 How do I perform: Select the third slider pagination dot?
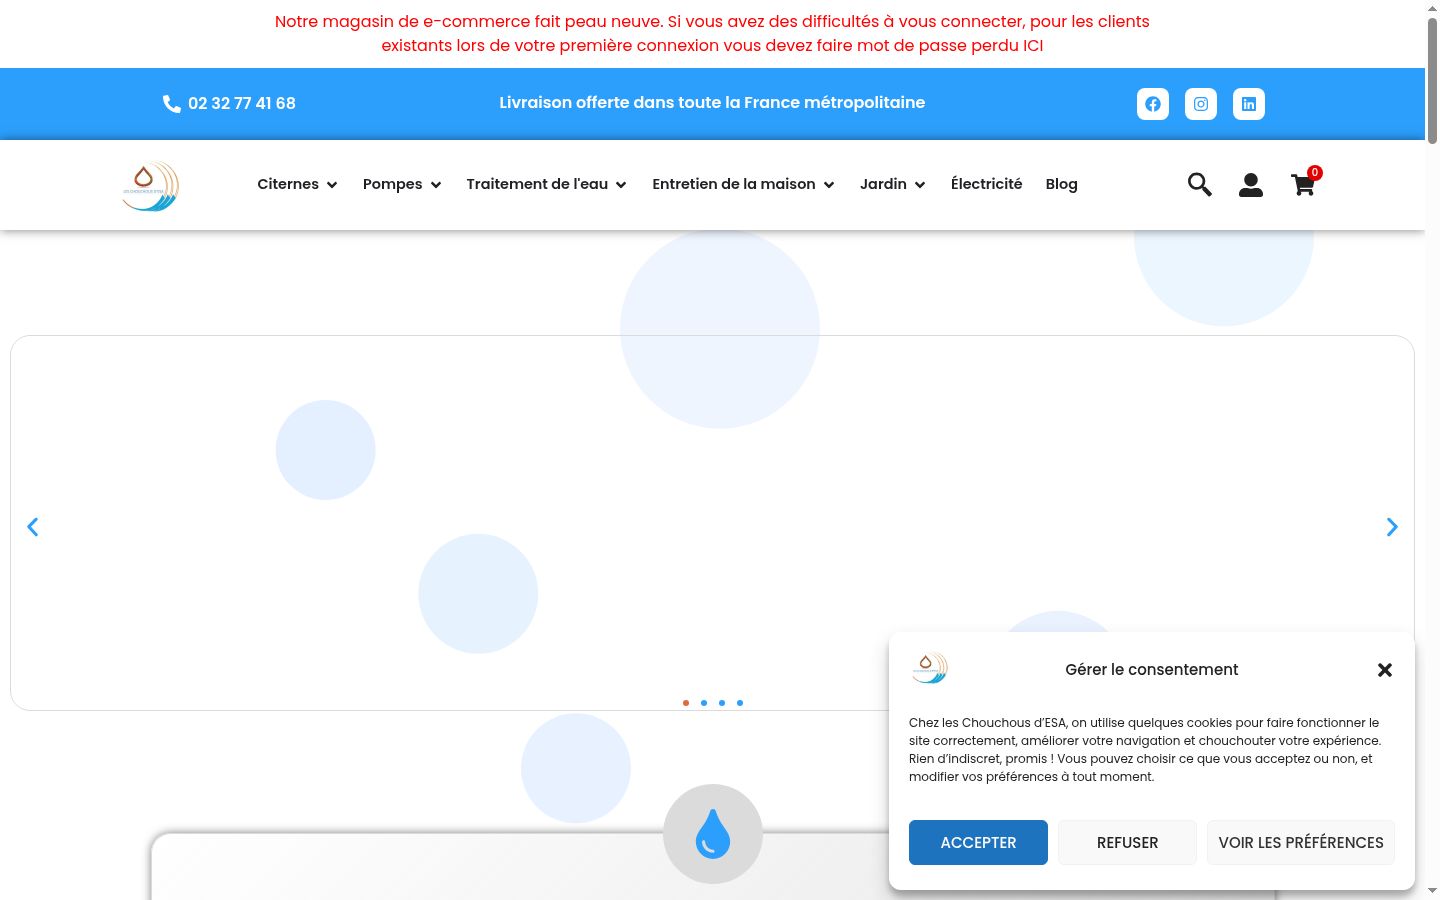[722, 703]
